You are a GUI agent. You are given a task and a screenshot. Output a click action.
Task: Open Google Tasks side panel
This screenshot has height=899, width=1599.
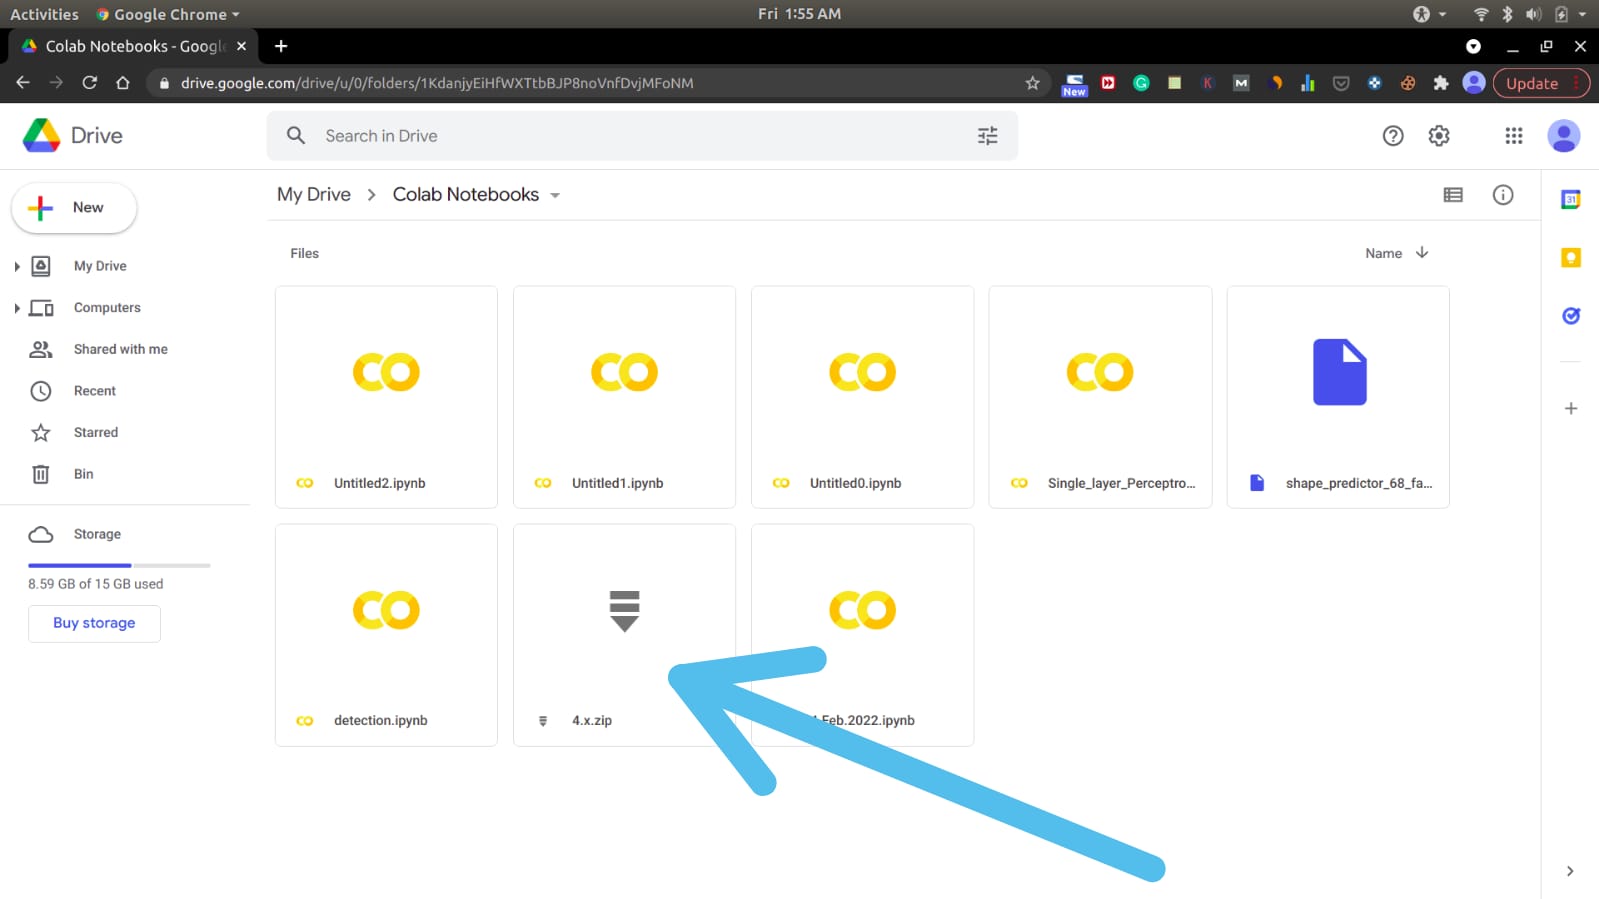1571,316
